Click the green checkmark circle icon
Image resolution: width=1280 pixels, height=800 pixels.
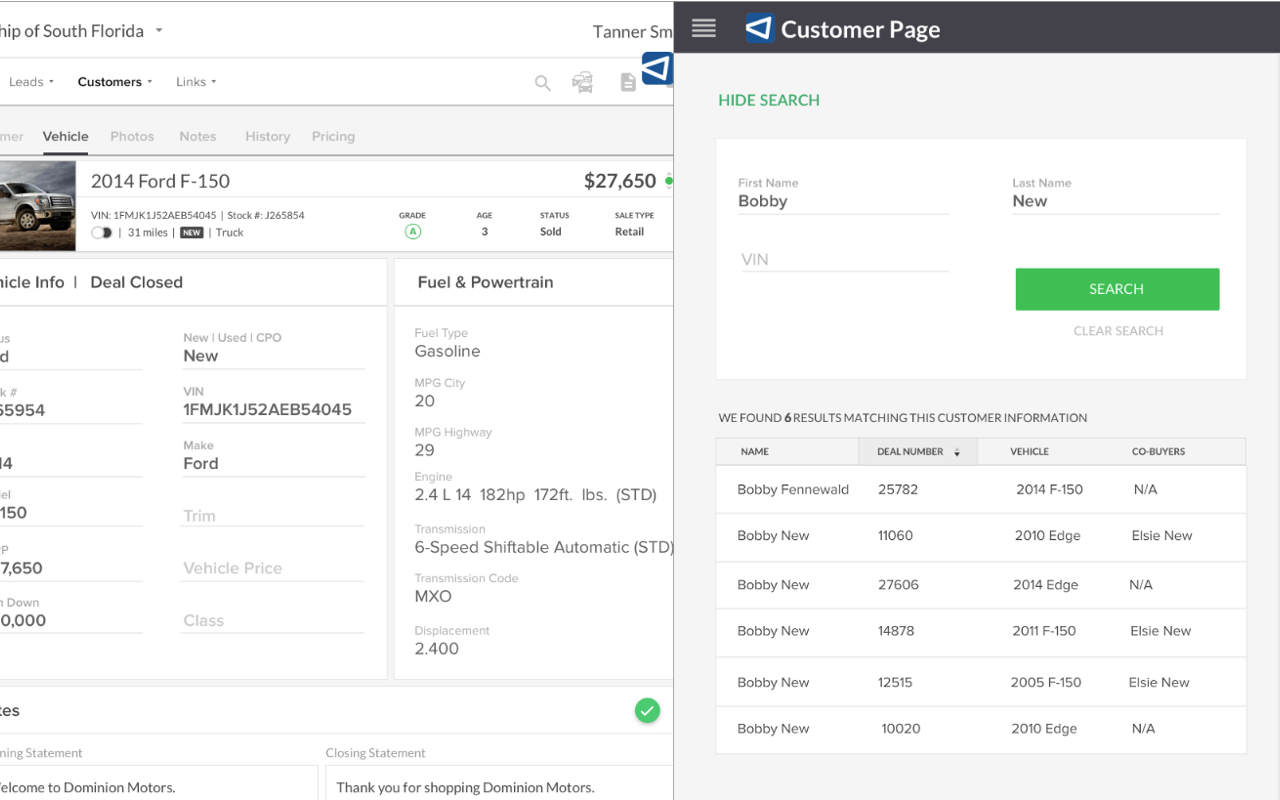[647, 711]
